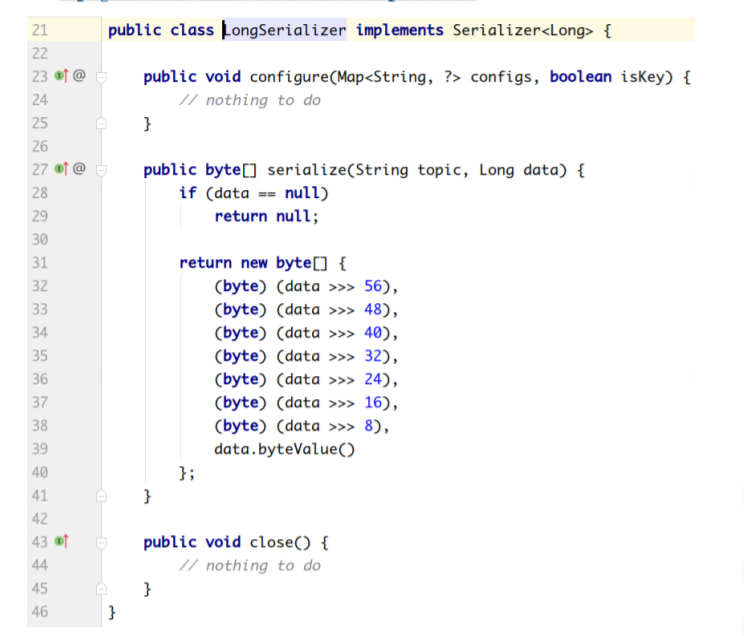744x636 pixels.
Task: Click the number 8 shift value
Action: [x=369, y=426]
